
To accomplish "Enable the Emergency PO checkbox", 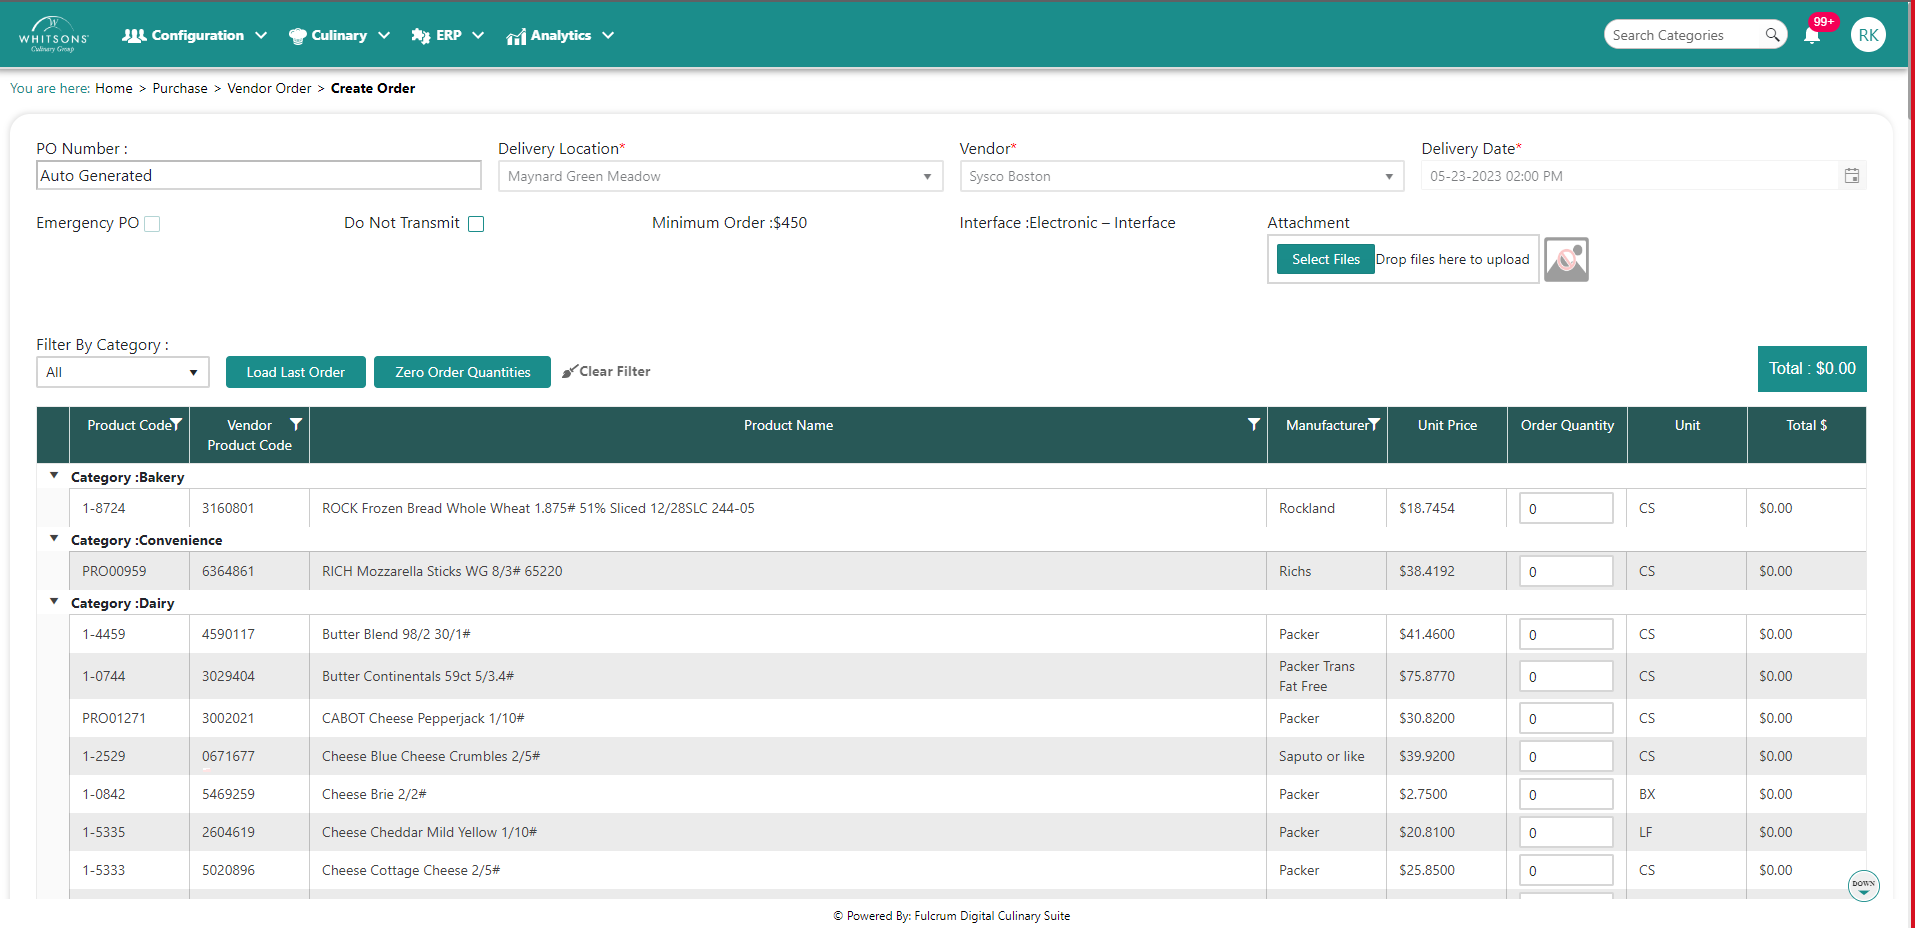I will [152, 224].
